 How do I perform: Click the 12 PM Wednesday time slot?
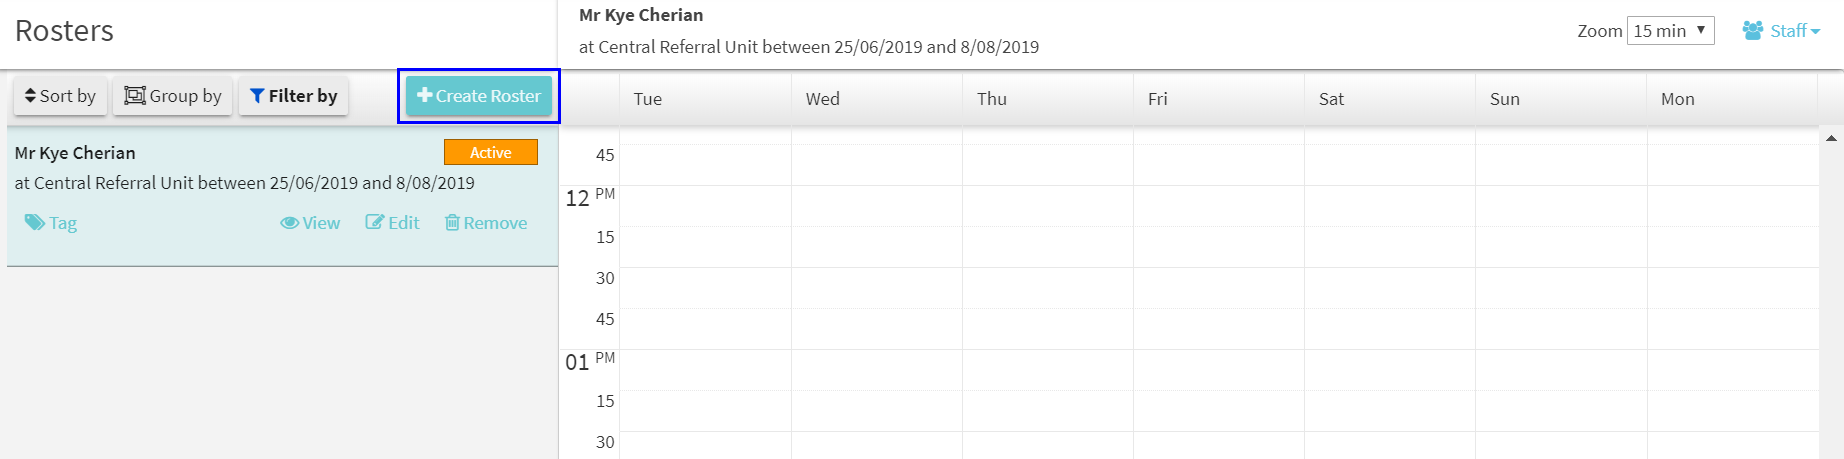pos(876,205)
